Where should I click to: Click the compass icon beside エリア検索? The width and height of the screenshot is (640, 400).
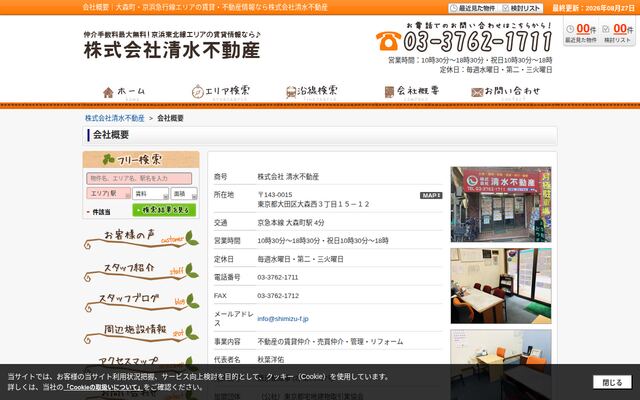tap(198, 92)
